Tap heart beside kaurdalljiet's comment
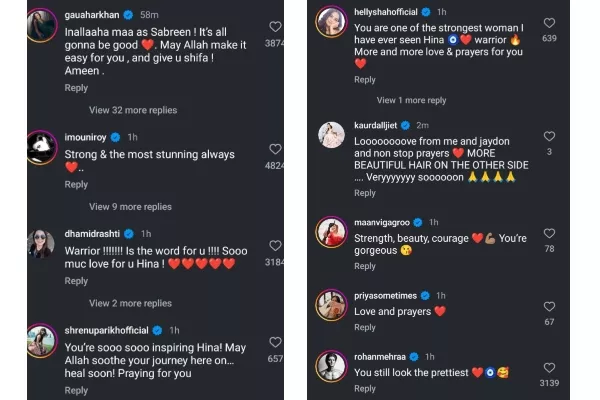The width and height of the screenshot is (600, 400). pos(549,136)
